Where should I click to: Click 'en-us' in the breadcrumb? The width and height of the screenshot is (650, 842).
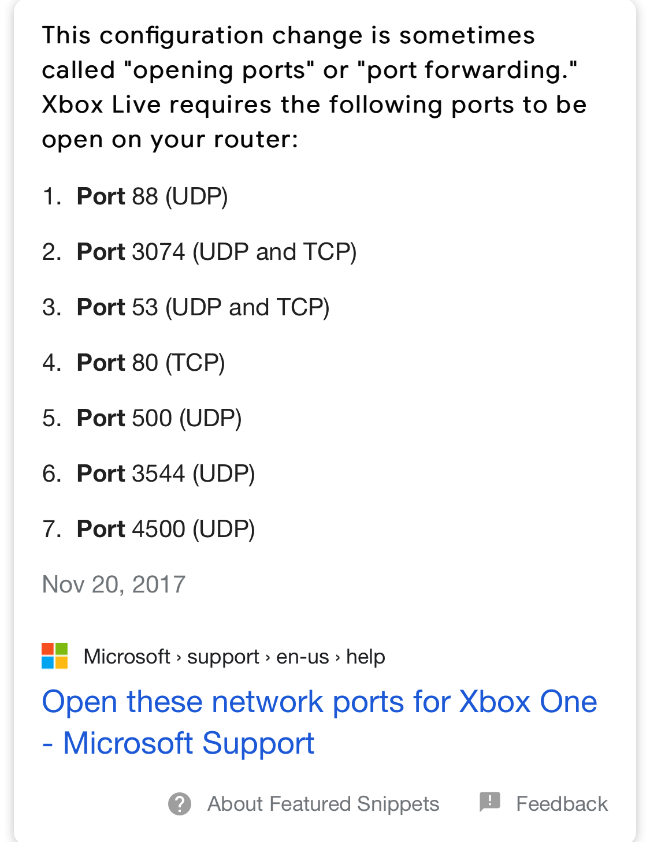click(302, 656)
